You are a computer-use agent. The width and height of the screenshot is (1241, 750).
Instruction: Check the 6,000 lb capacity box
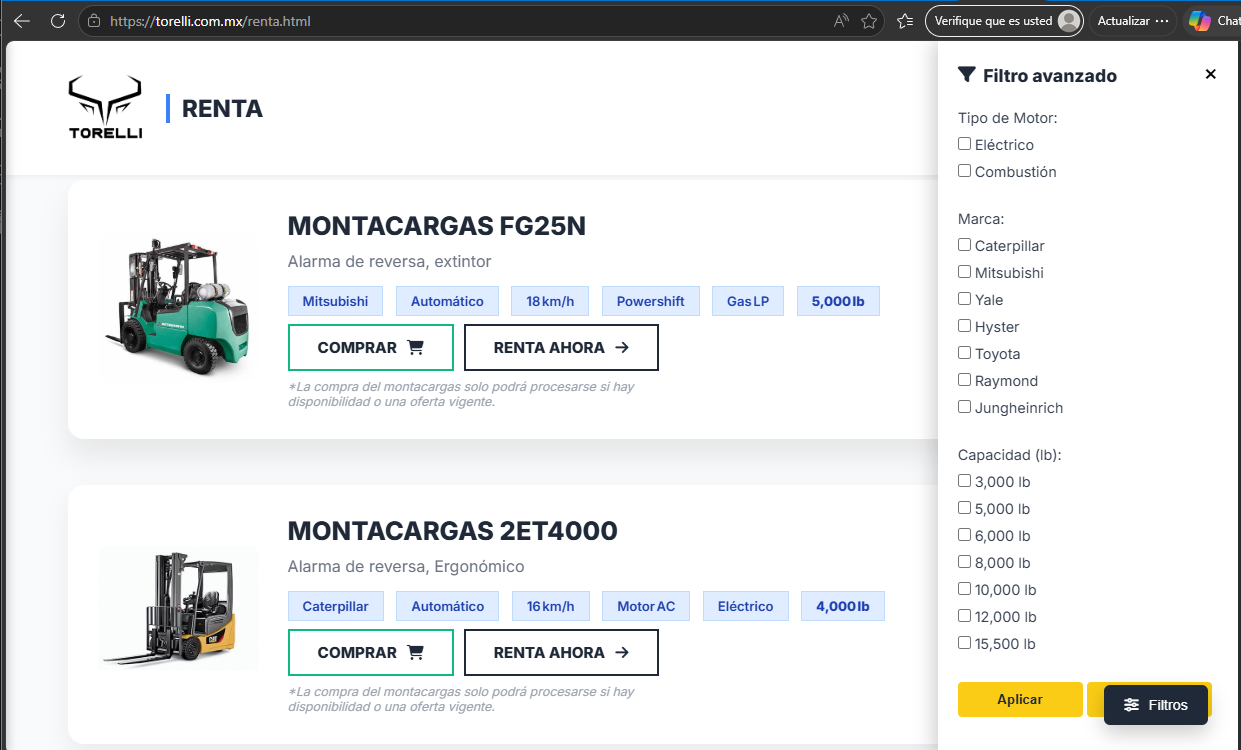point(964,535)
